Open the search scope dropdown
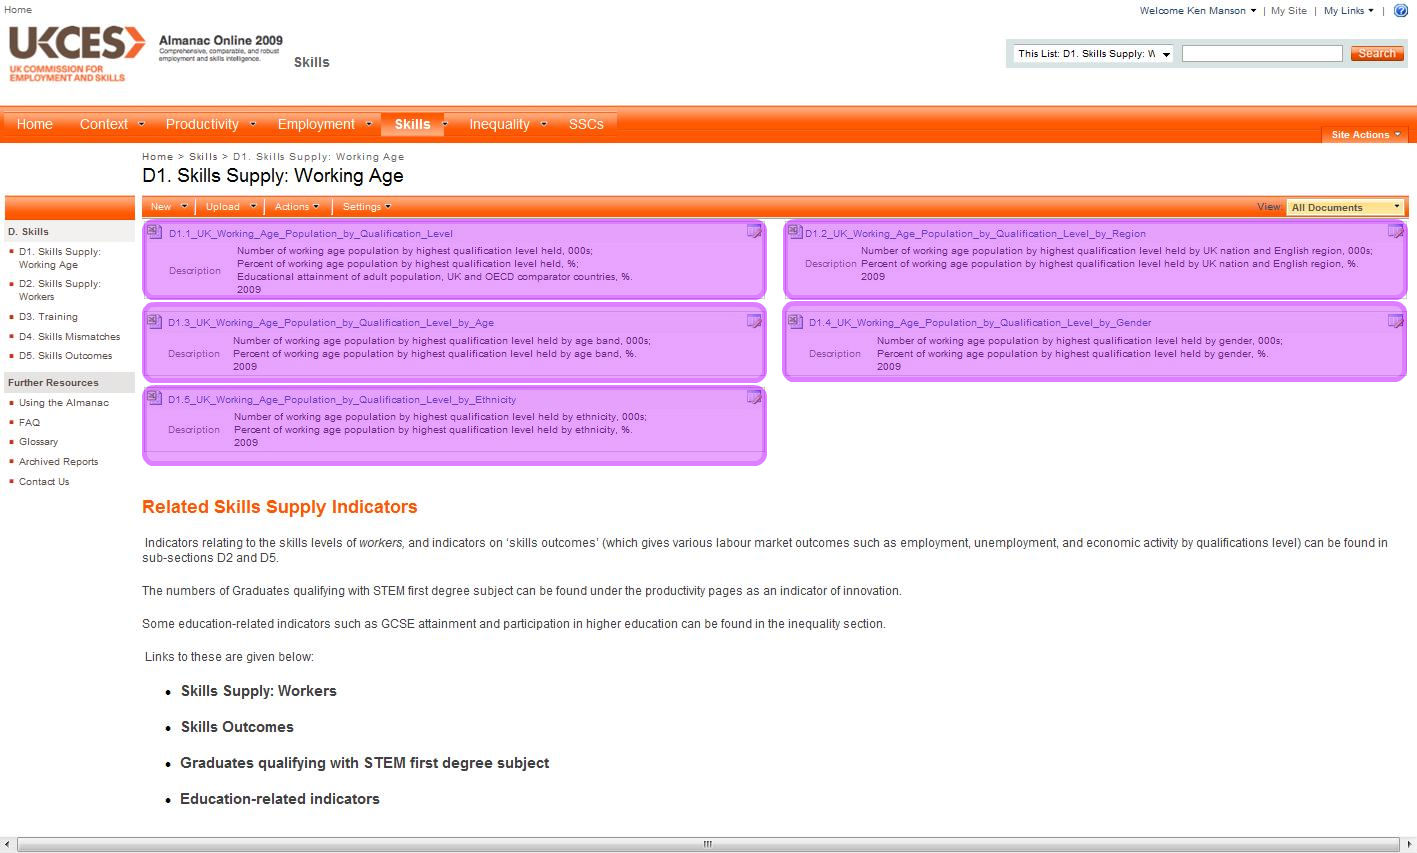 coord(1093,54)
